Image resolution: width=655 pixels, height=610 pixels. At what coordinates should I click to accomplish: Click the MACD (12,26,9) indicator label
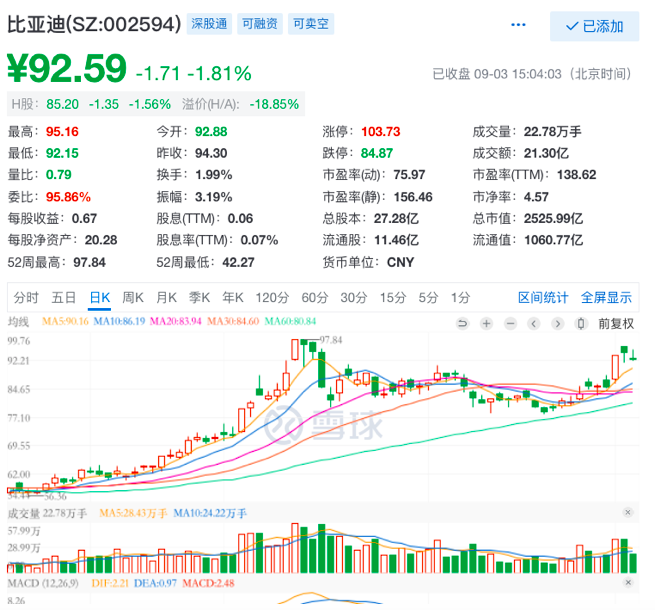pyautogui.click(x=43, y=583)
